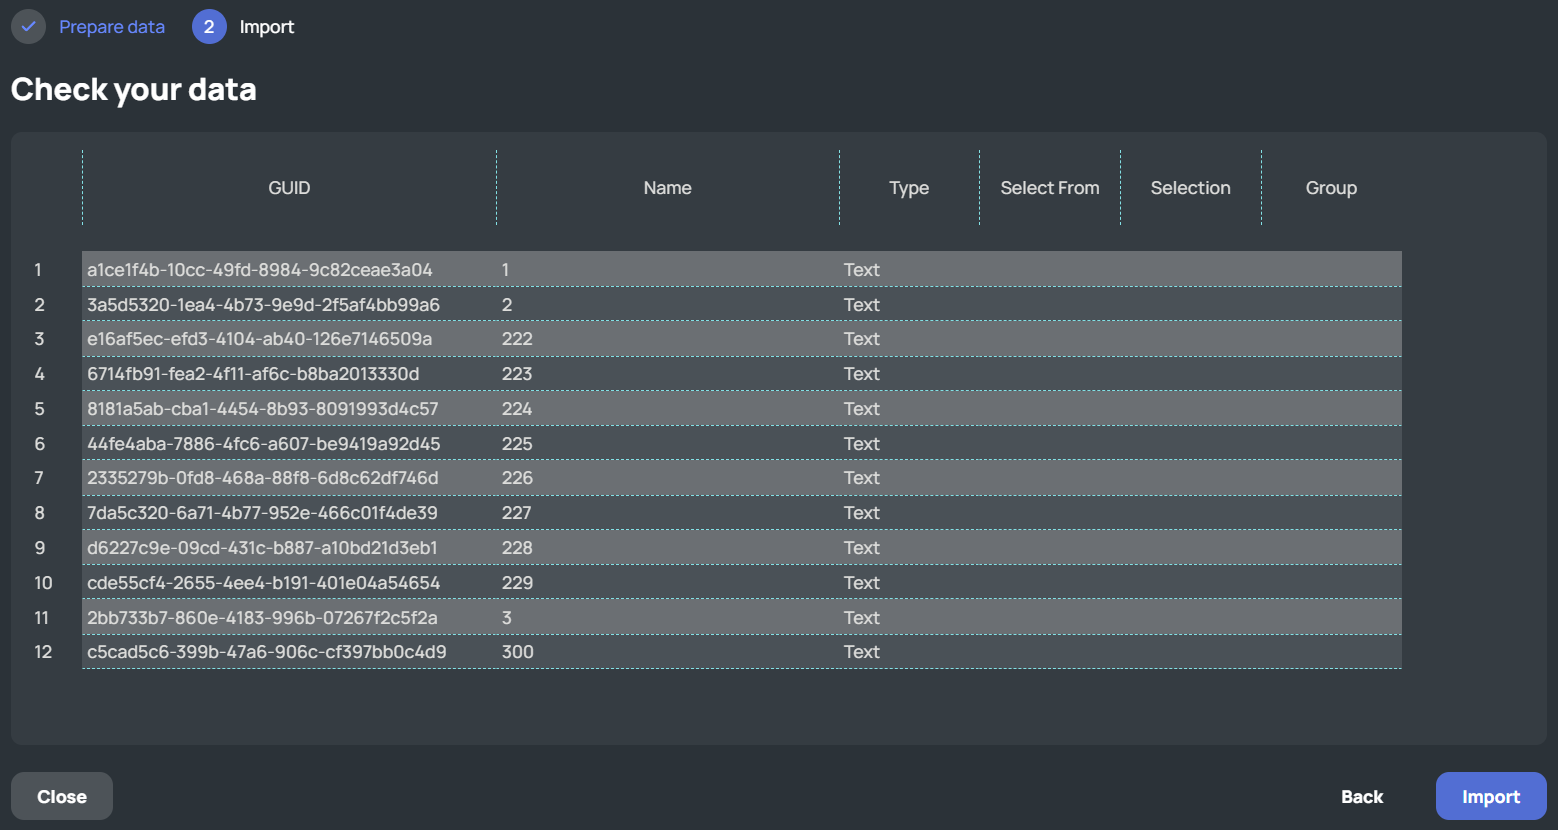
Task: Click the Name column header
Action: pyautogui.click(x=667, y=188)
